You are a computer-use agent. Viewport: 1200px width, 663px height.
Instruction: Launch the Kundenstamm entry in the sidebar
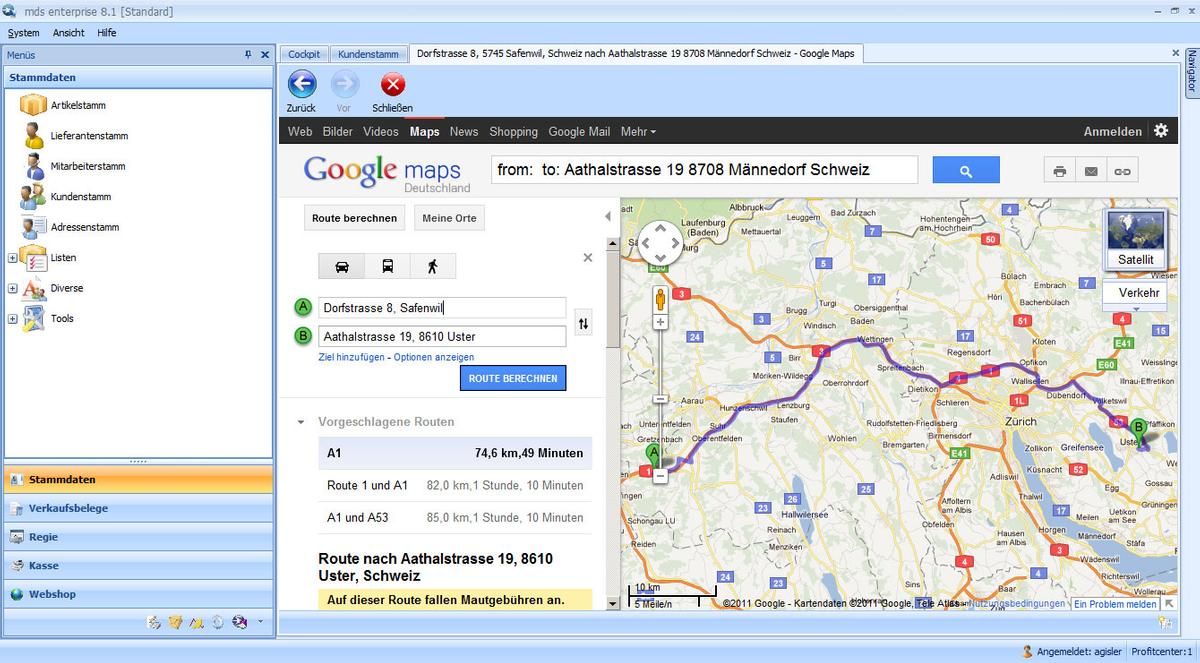coord(81,197)
